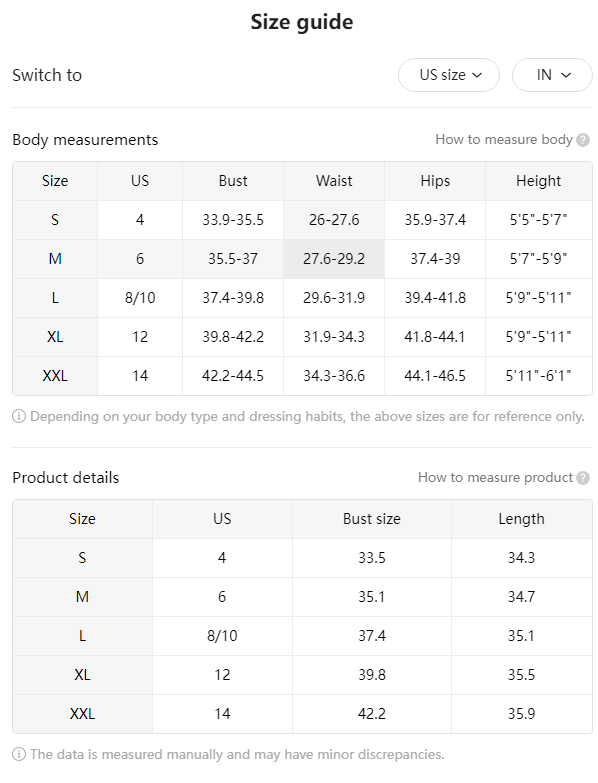Screen dimensions: 598x783
Task: Click the info icon before measured manually note
Action: [18, 754]
